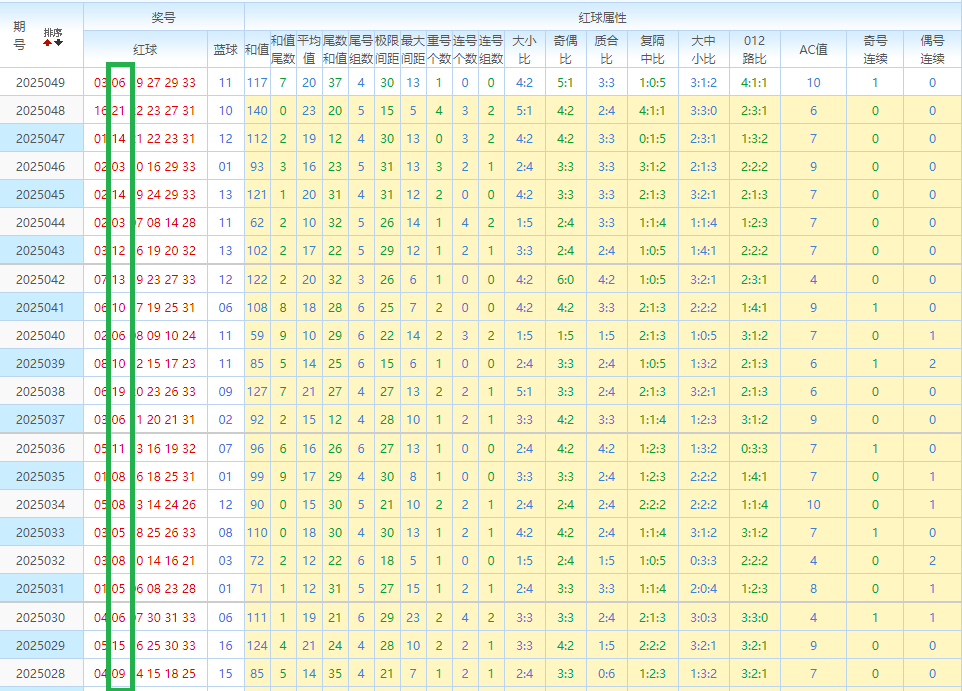Select issue number 2025035

point(40,477)
